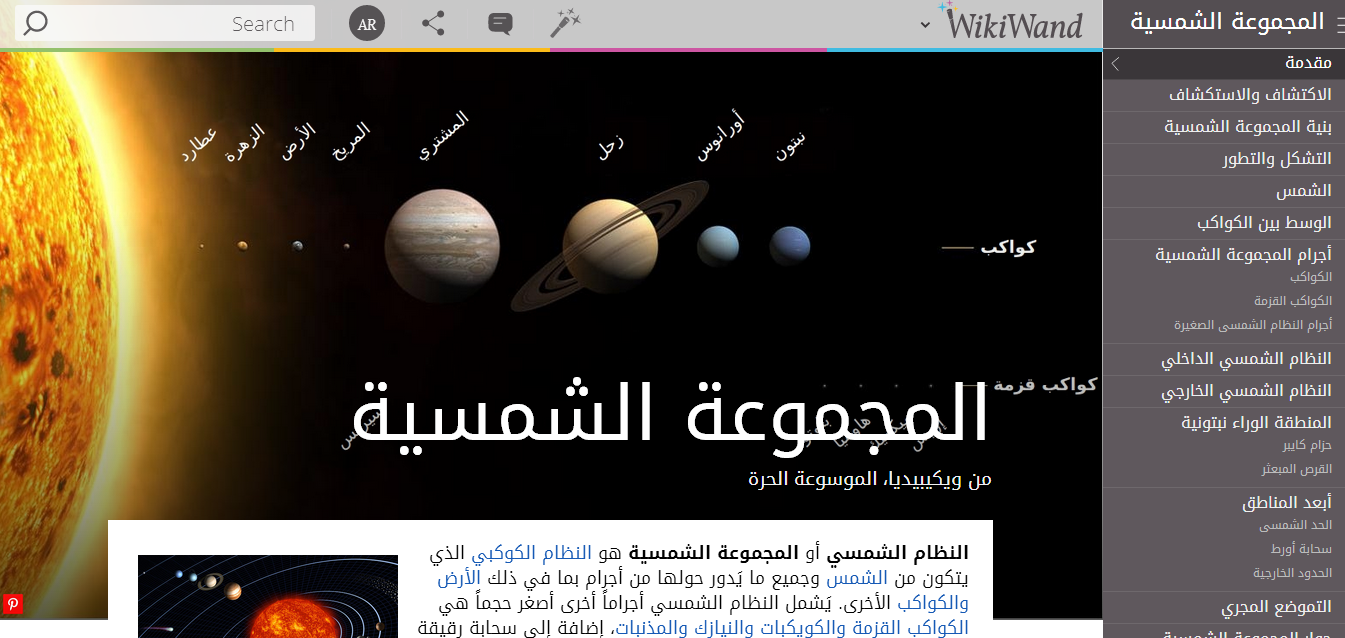Click the share icon

[433, 24]
